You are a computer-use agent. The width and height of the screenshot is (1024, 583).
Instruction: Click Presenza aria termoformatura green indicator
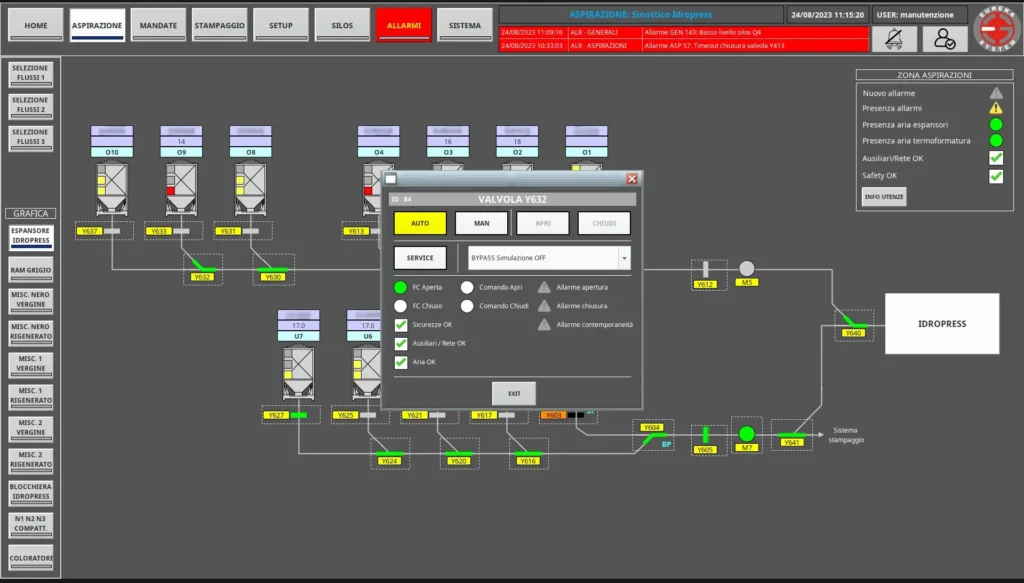995,140
